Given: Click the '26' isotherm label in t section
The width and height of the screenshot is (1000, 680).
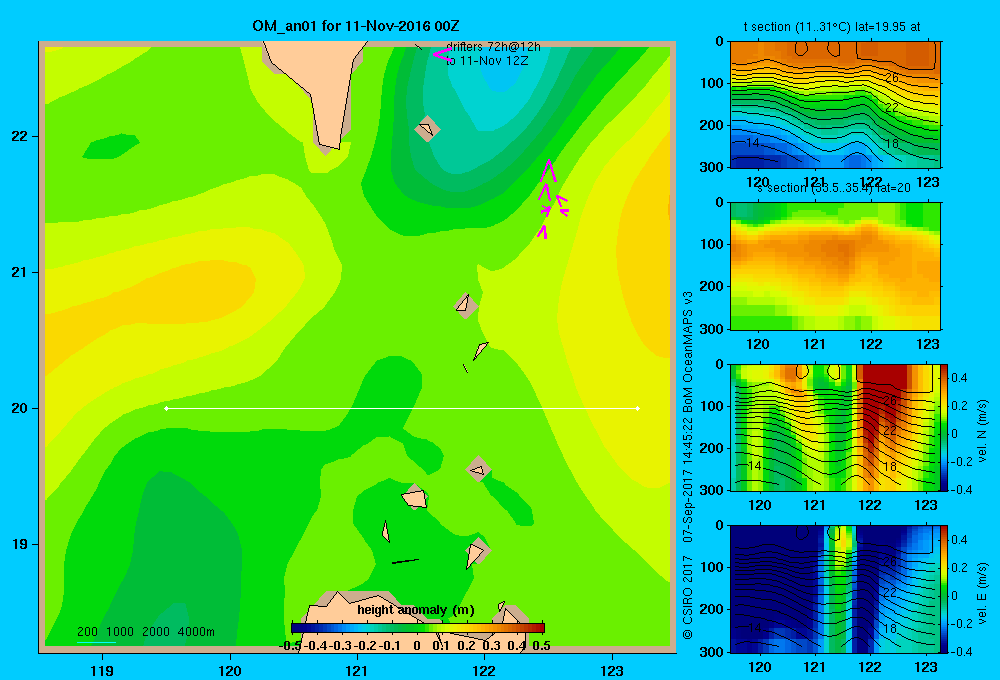Looking at the screenshot, I should click(x=892, y=78).
